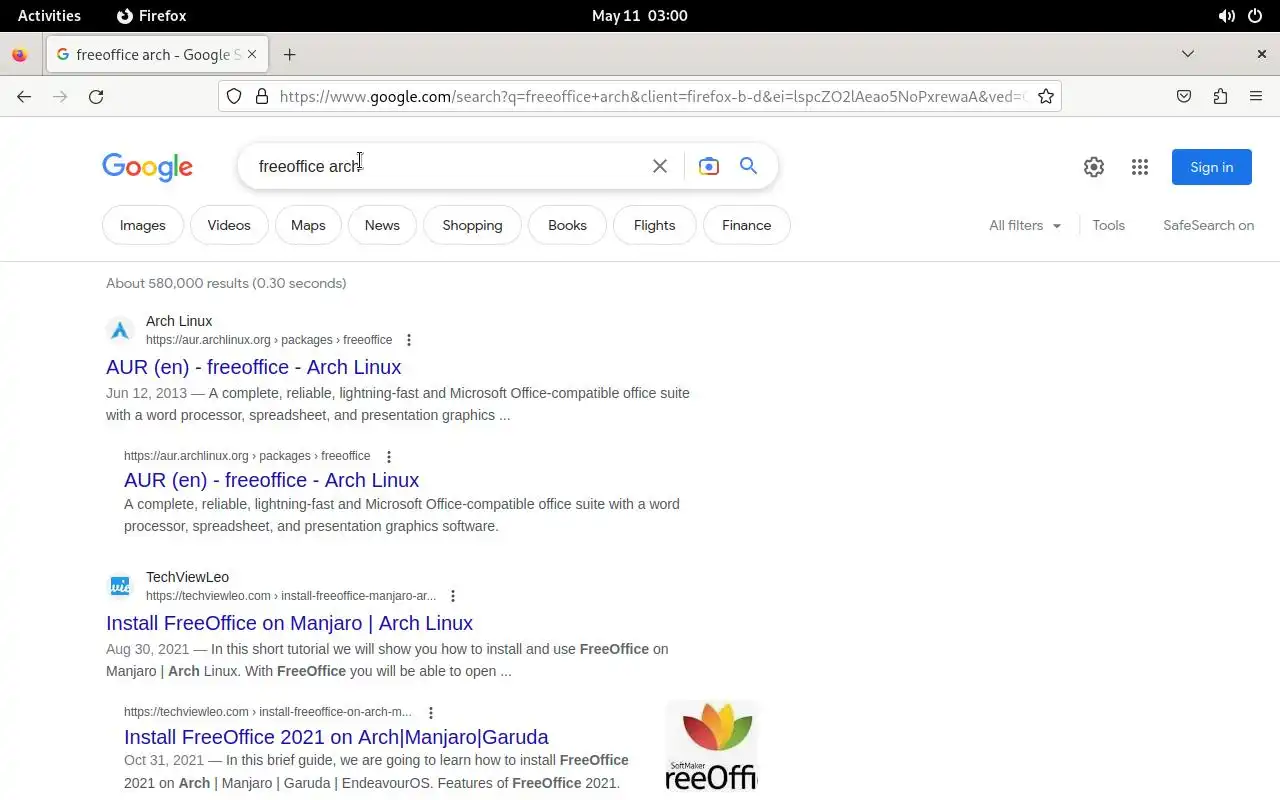The height and width of the screenshot is (800, 1280).
Task: Click the Jun 12, 2013 result snippet
Action: (398, 404)
